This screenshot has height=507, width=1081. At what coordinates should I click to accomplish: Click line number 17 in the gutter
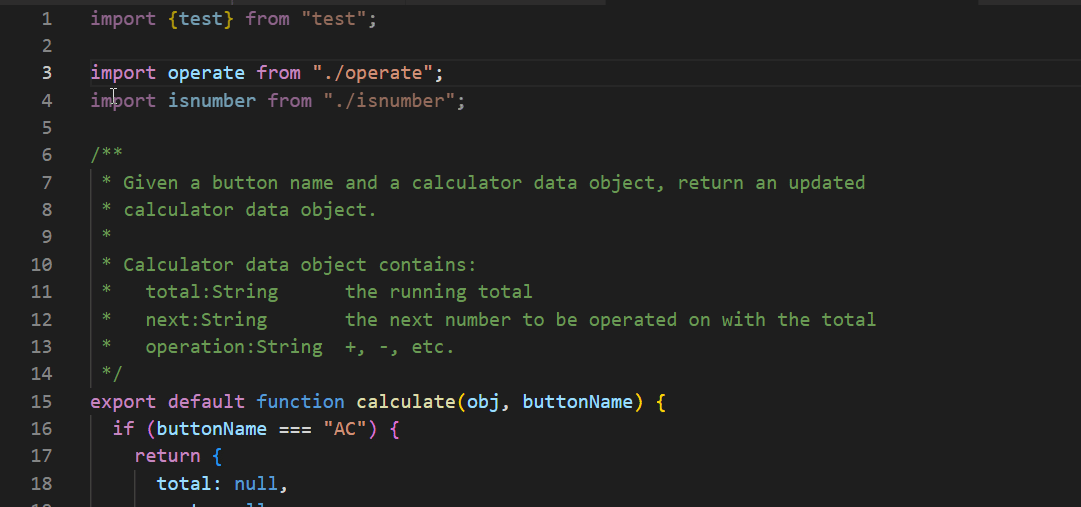pyautogui.click(x=41, y=456)
